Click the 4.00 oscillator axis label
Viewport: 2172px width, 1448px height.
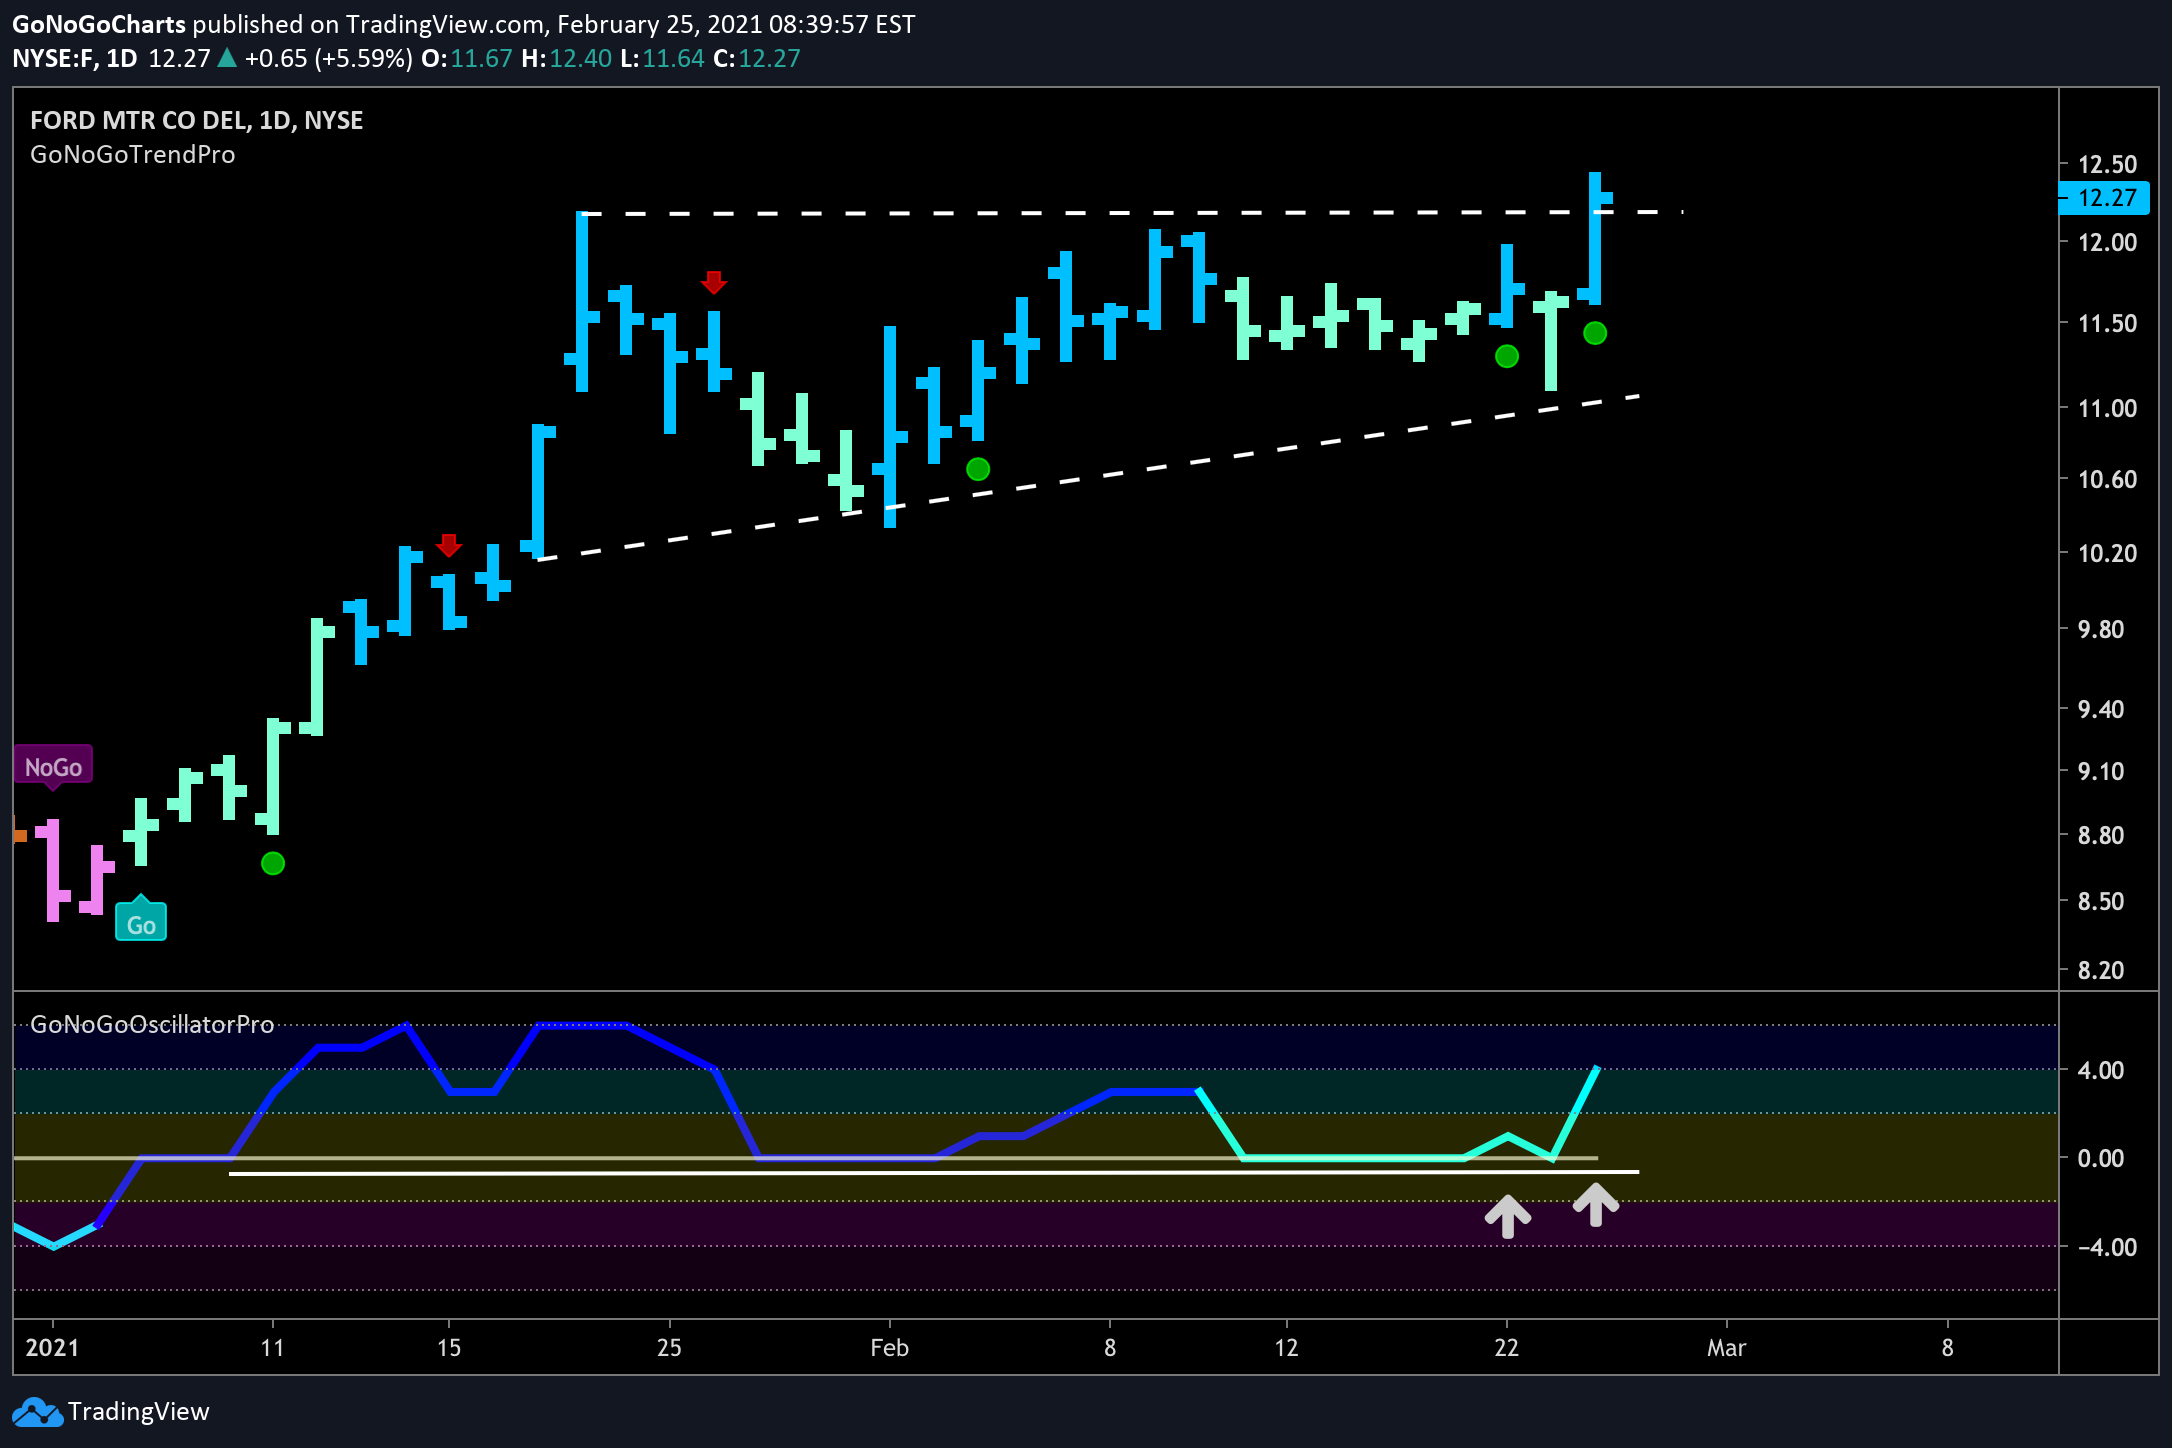tap(2101, 1070)
